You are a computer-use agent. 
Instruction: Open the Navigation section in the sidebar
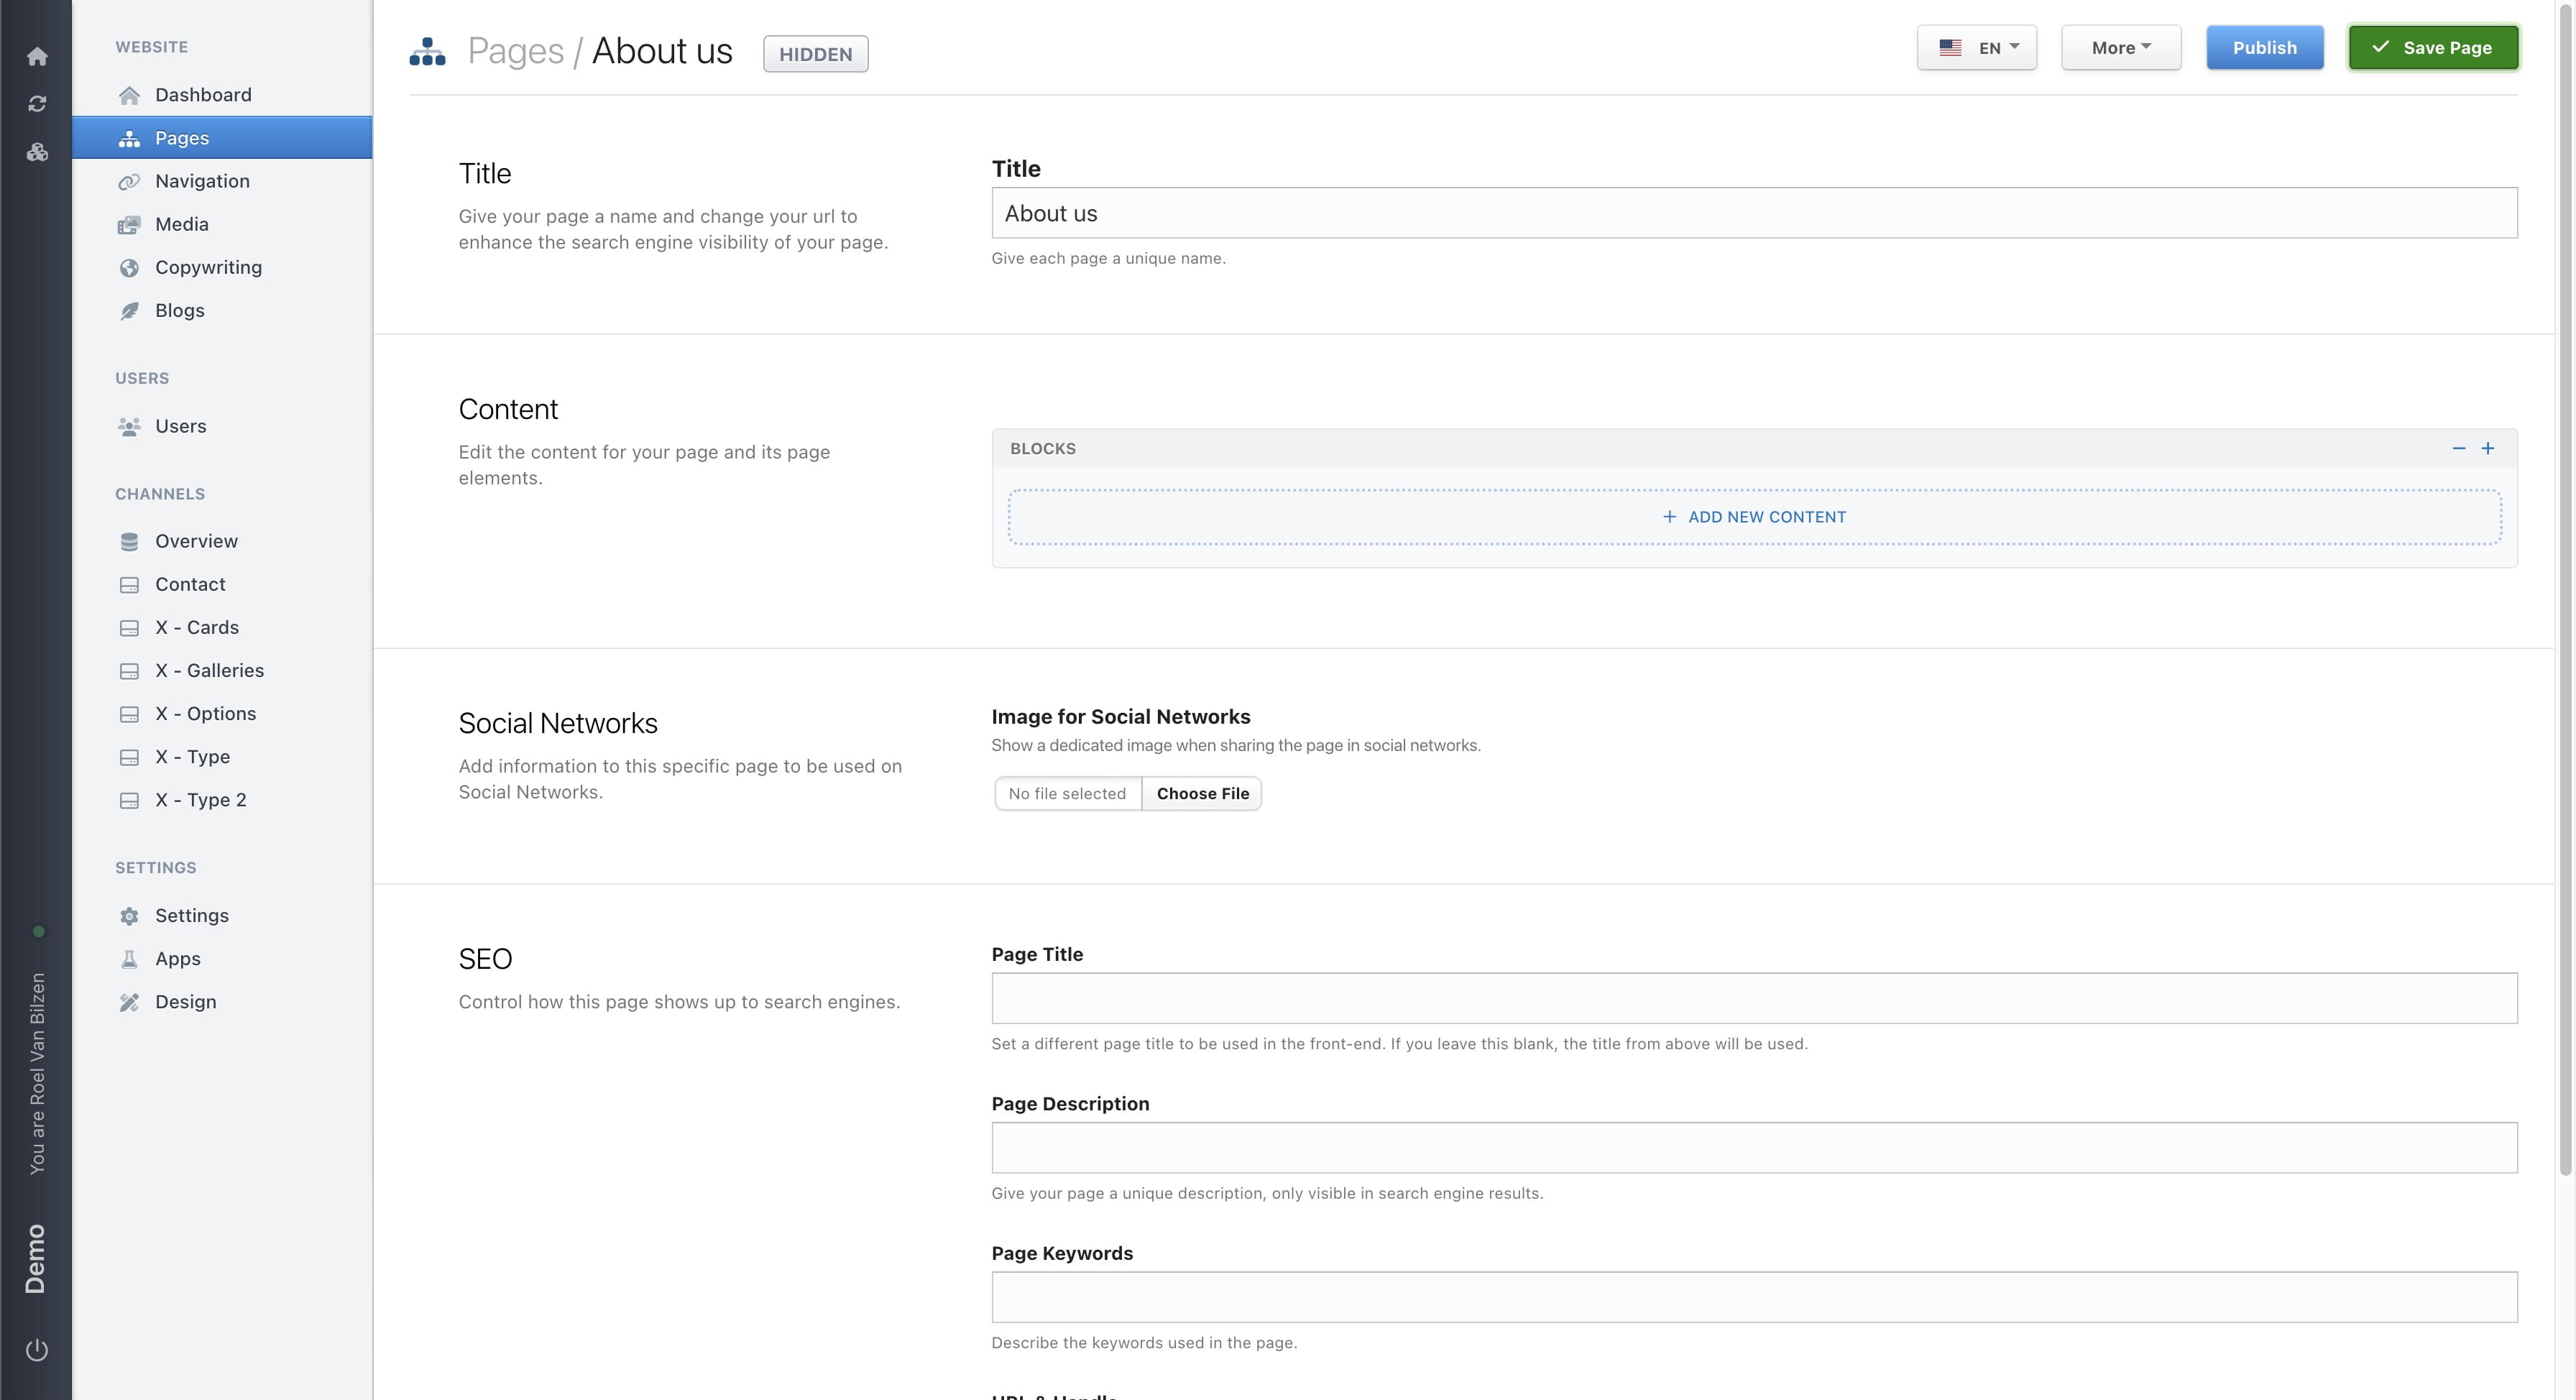coord(202,181)
